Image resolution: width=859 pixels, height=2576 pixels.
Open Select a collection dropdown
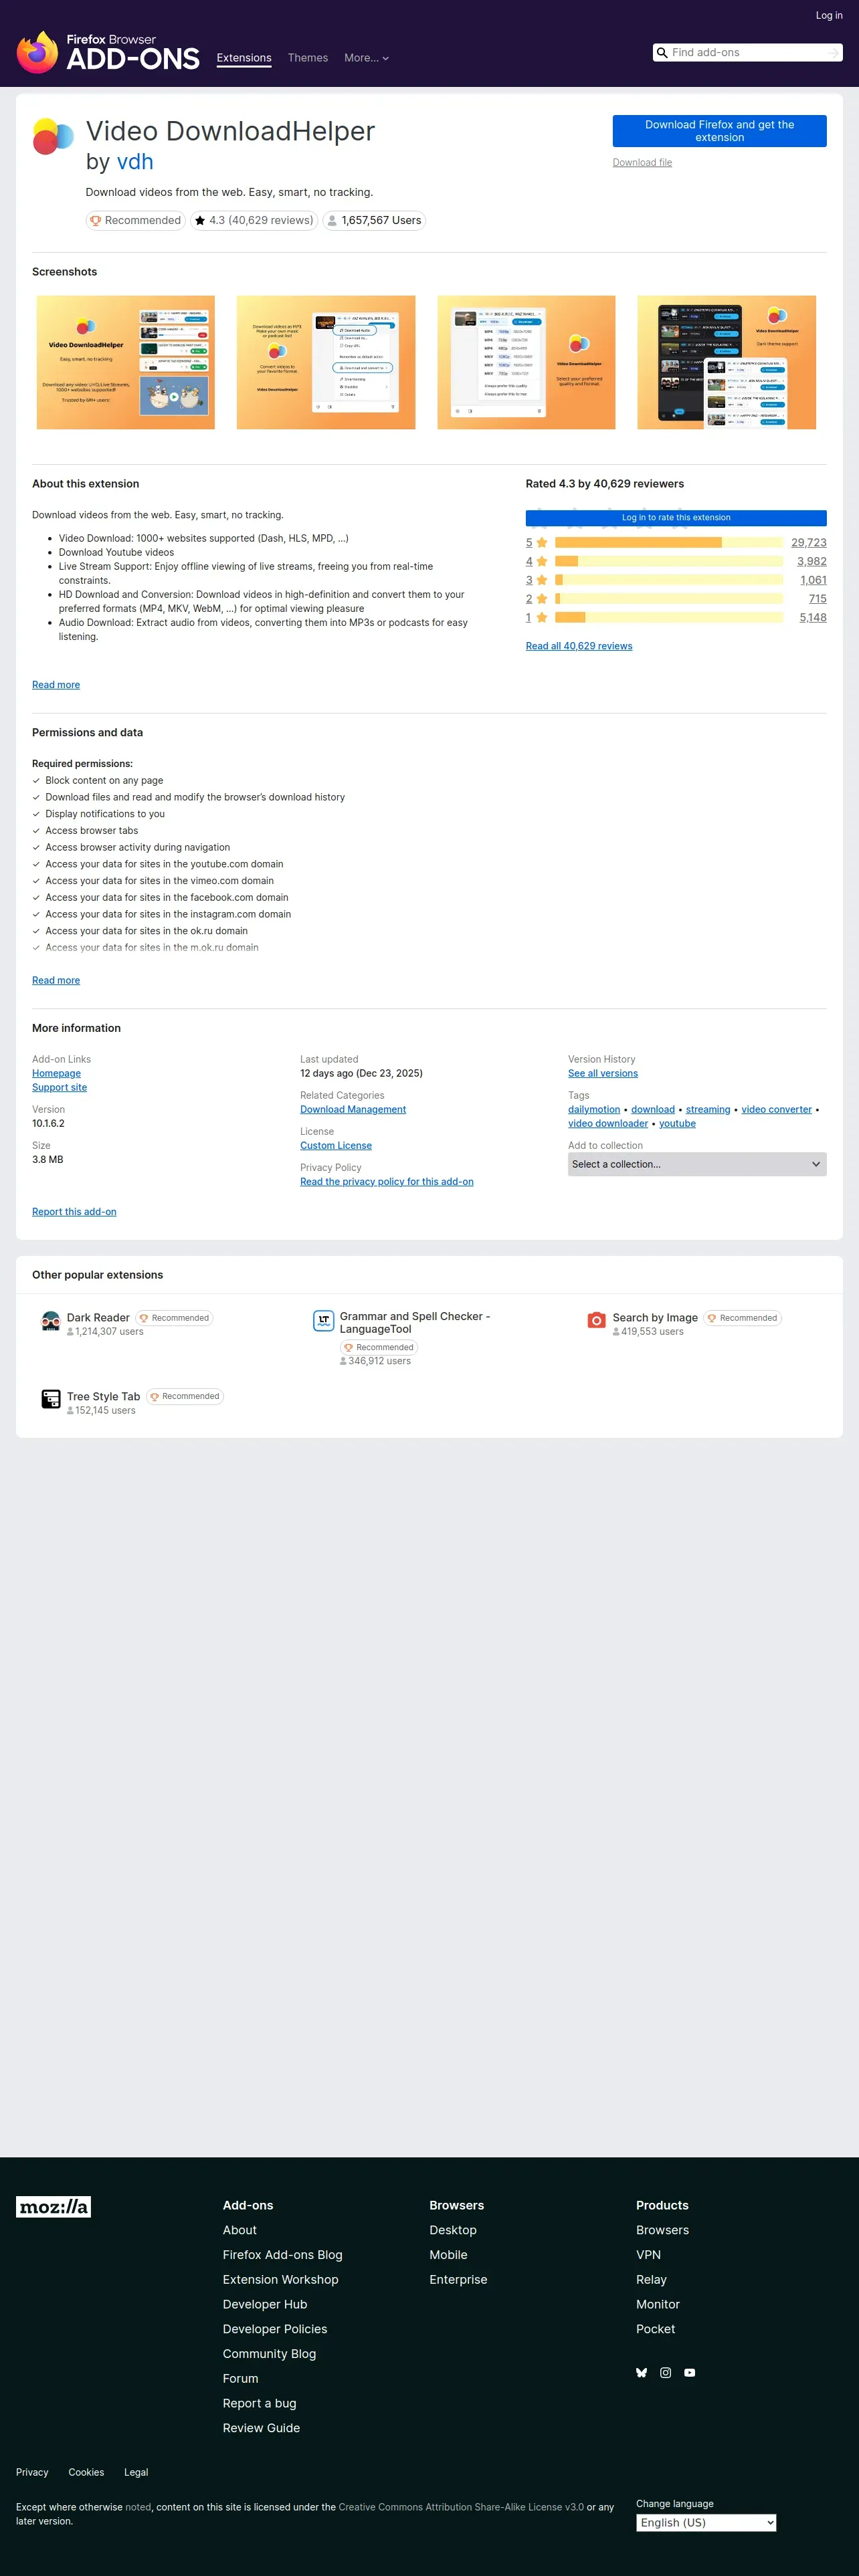pyautogui.click(x=697, y=1165)
